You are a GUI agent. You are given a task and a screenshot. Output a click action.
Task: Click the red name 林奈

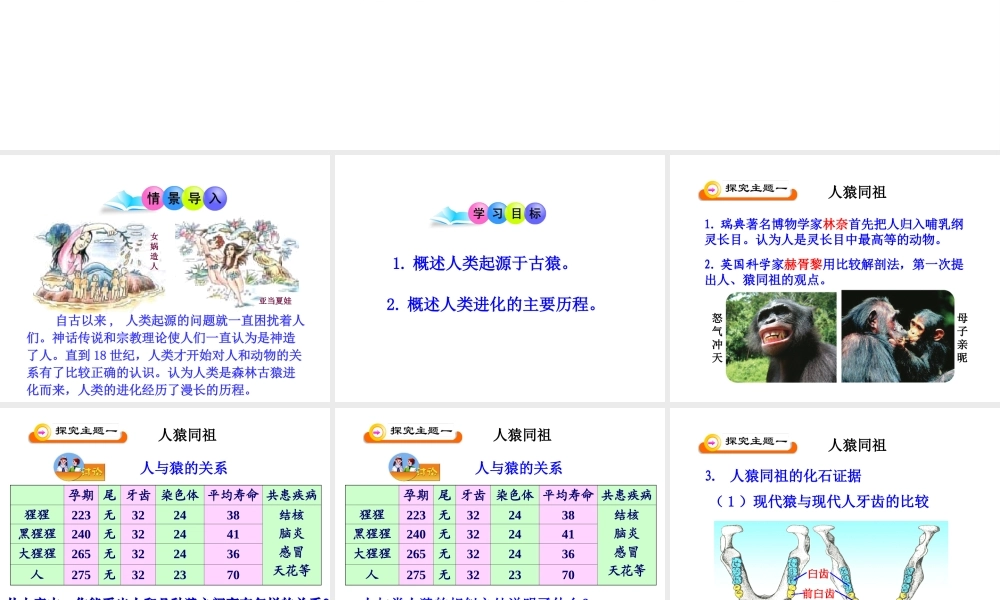[835, 224]
